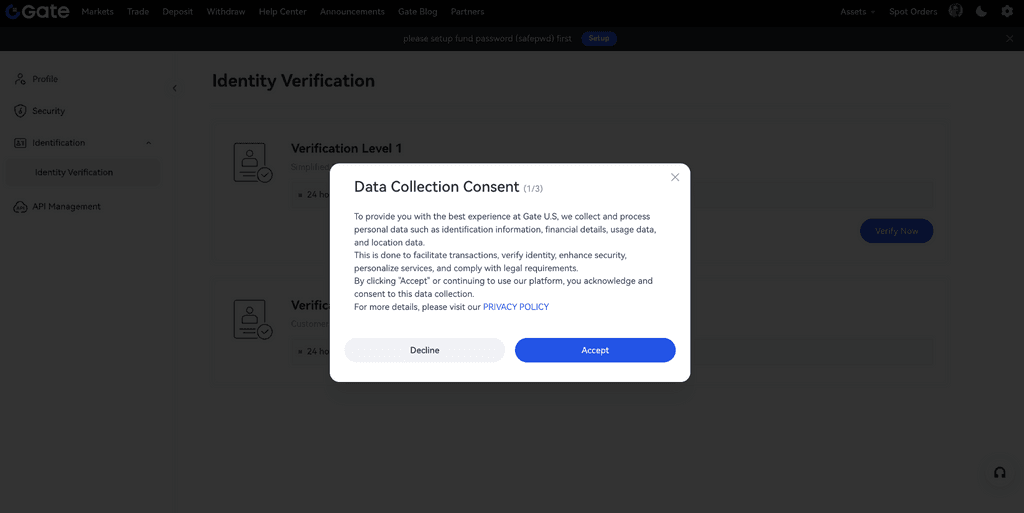Click the API Management cloud icon
Image resolution: width=1024 pixels, height=513 pixels.
[x=20, y=207]
